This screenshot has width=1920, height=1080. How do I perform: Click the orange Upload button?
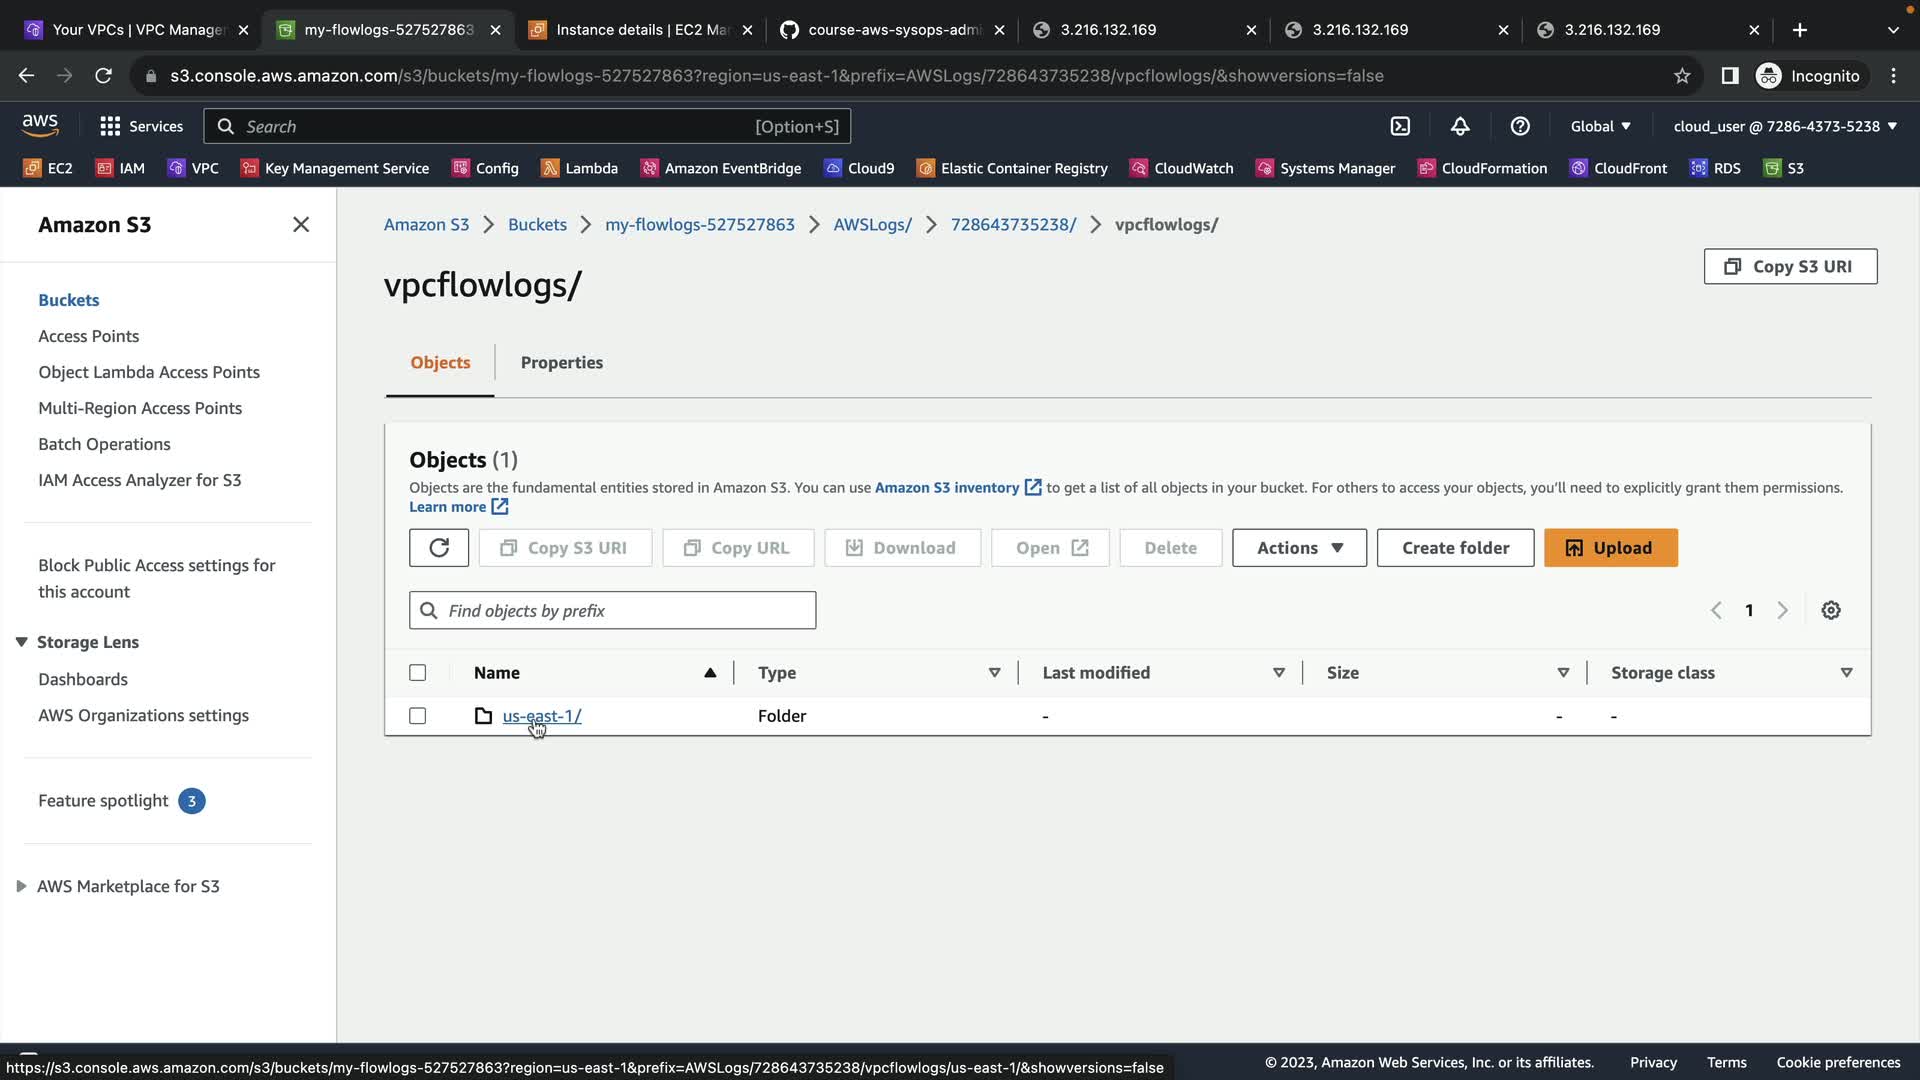(1610, 548)
